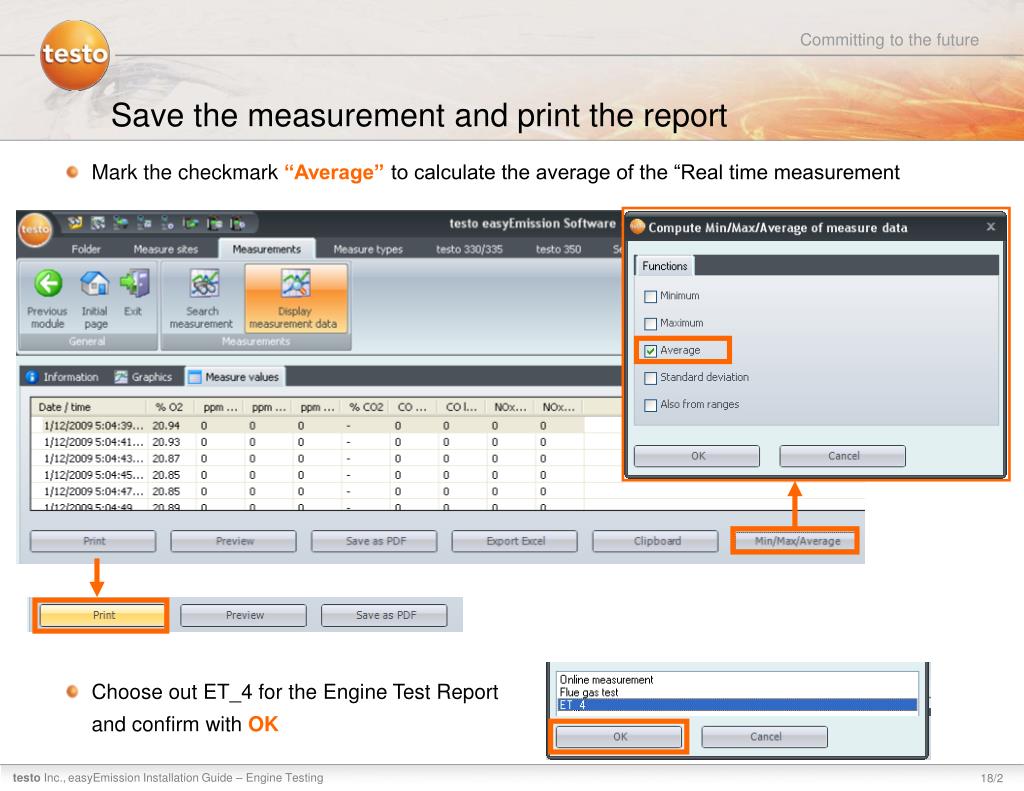This screenshot has height=791, width=1024.
Task: Click Save as PDF next to Export Excel
Action: tap(375, 541)
